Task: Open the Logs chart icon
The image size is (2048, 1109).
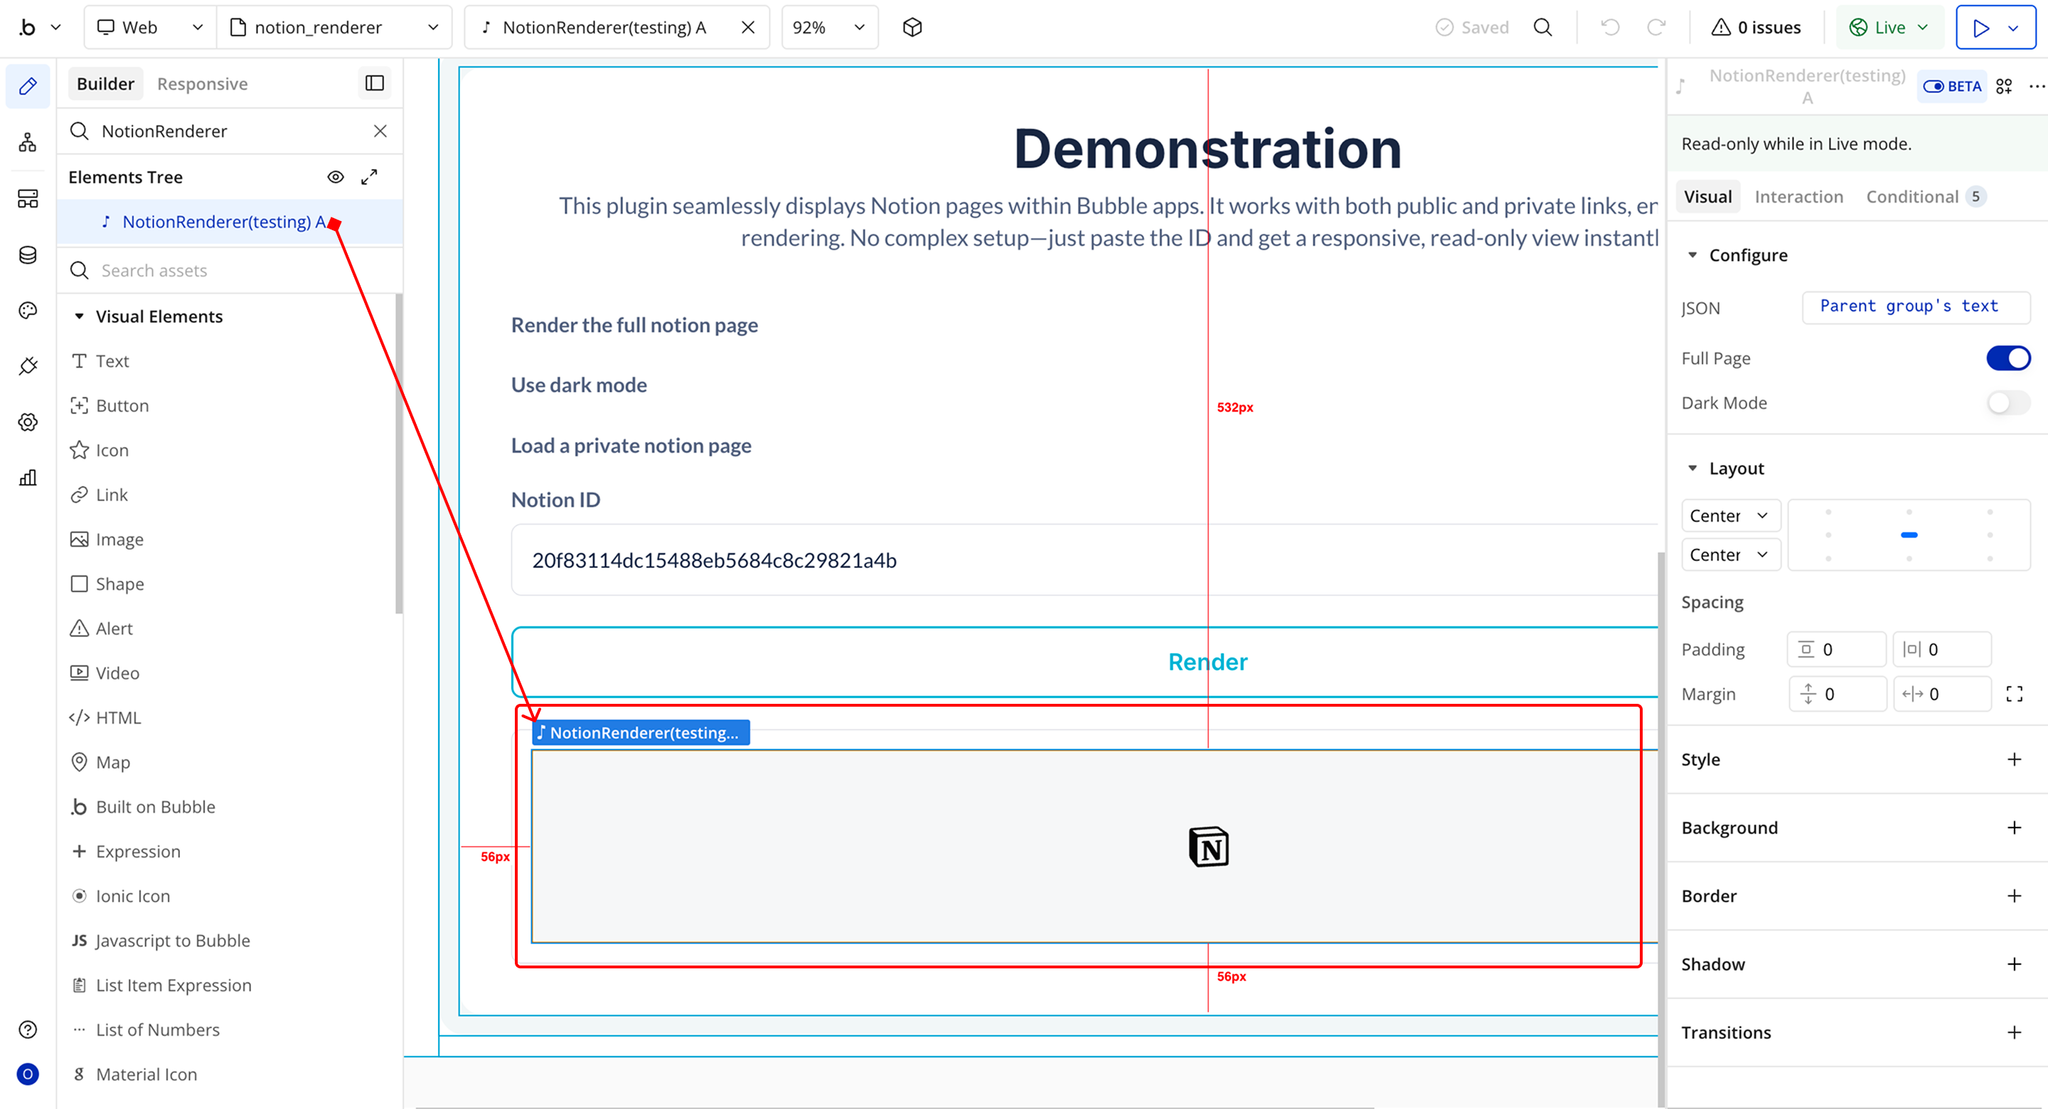Action: pyautogui.click(x=28, y=478)
